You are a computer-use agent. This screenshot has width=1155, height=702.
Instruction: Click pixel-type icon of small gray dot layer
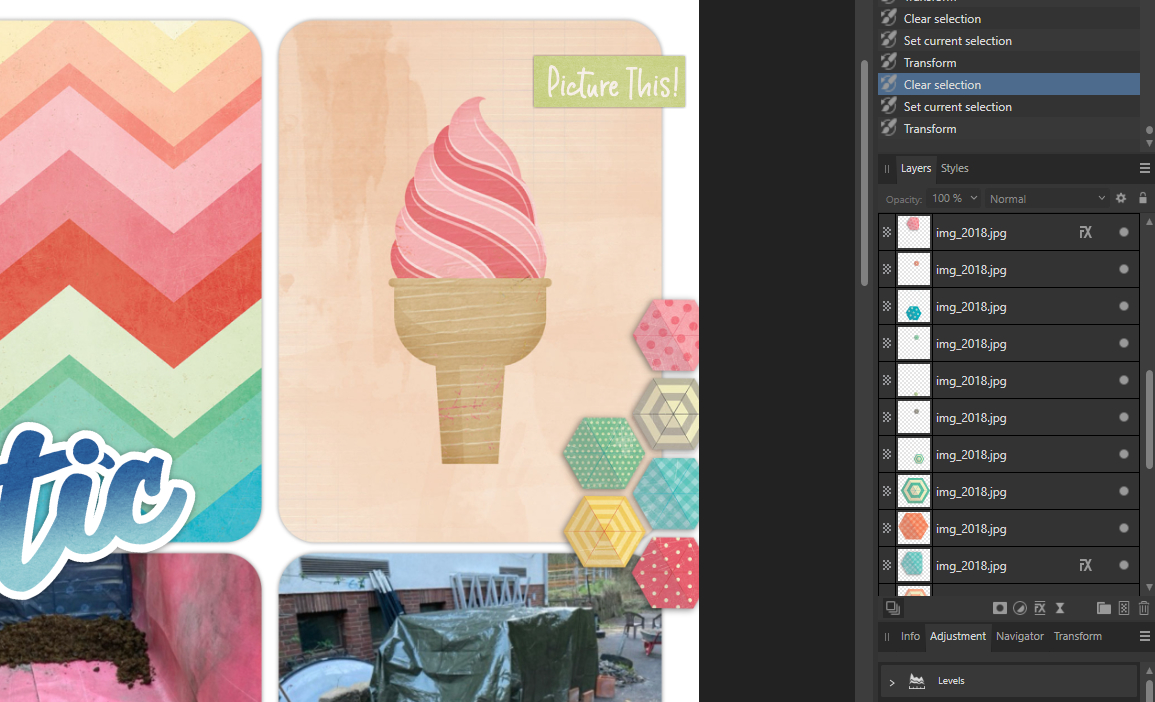pos(887,418)
